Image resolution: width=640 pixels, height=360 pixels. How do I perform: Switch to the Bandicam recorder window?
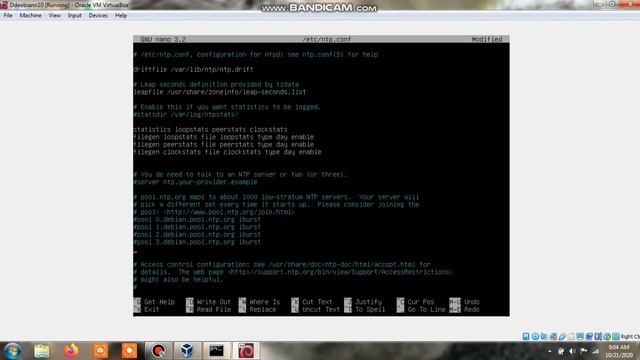click(x=159, y=351)
